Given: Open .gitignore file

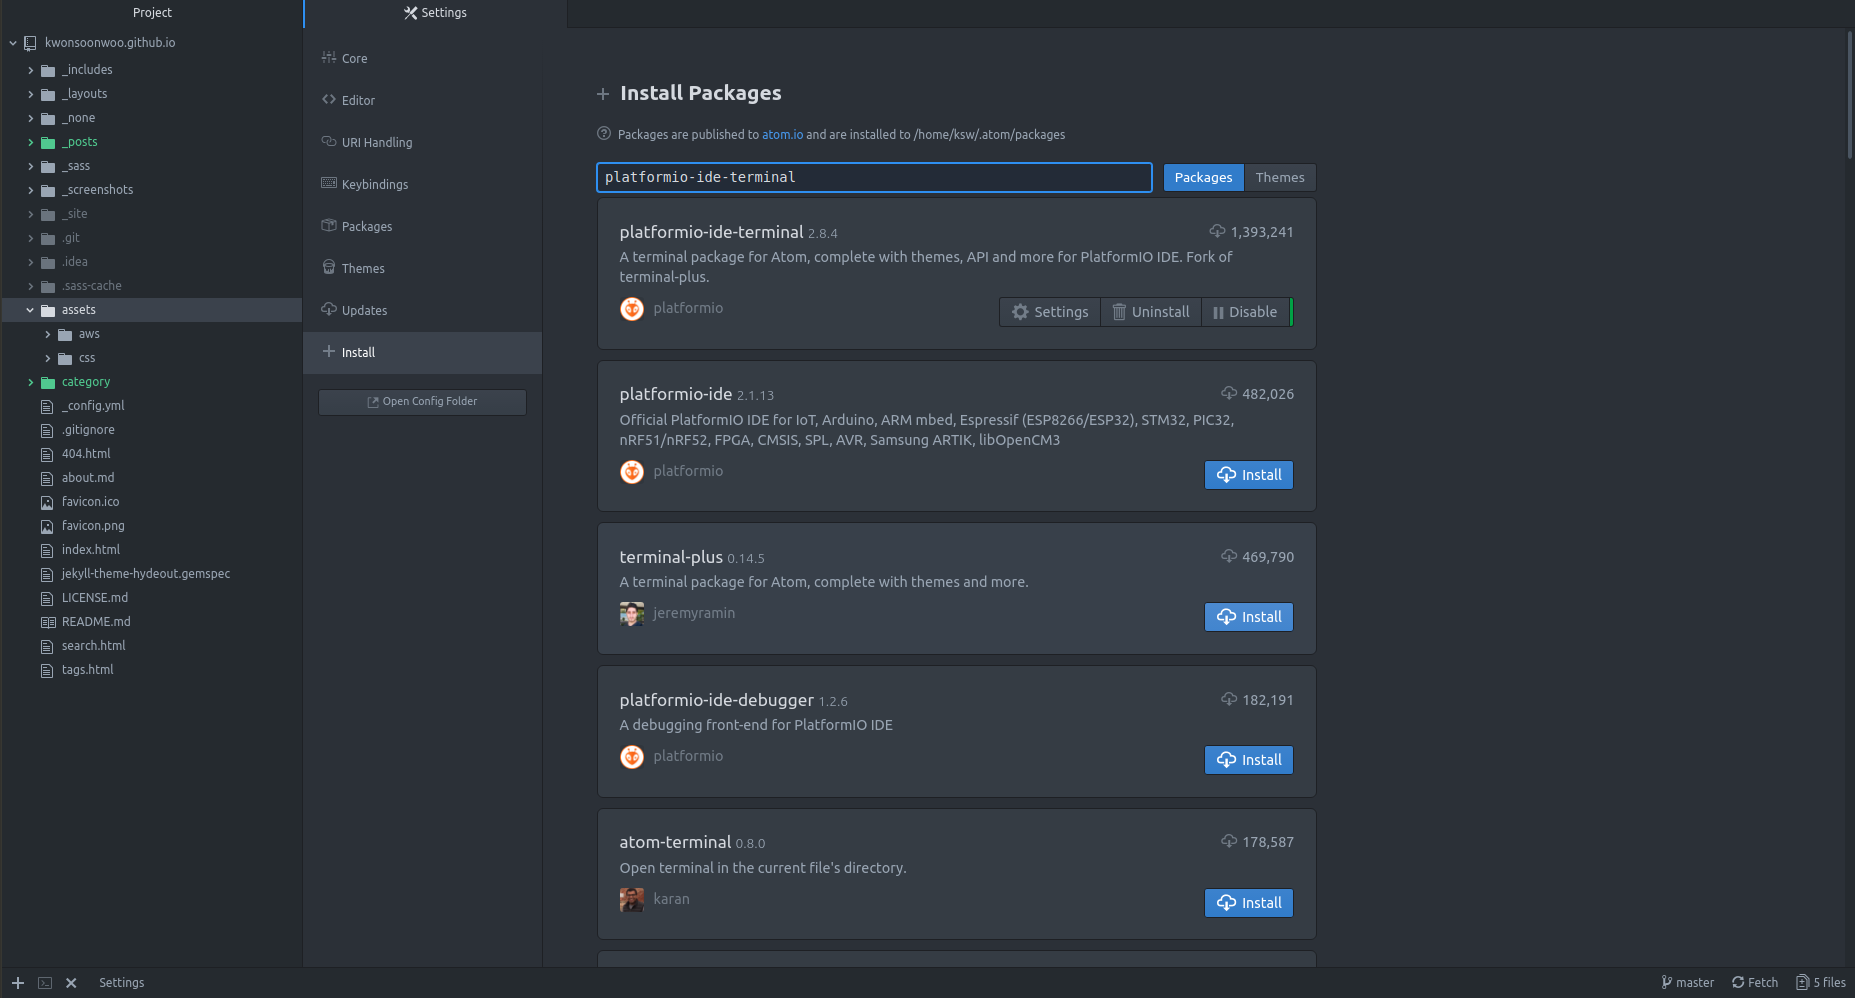Looking at the screenshot, I should tap(88, 430).
